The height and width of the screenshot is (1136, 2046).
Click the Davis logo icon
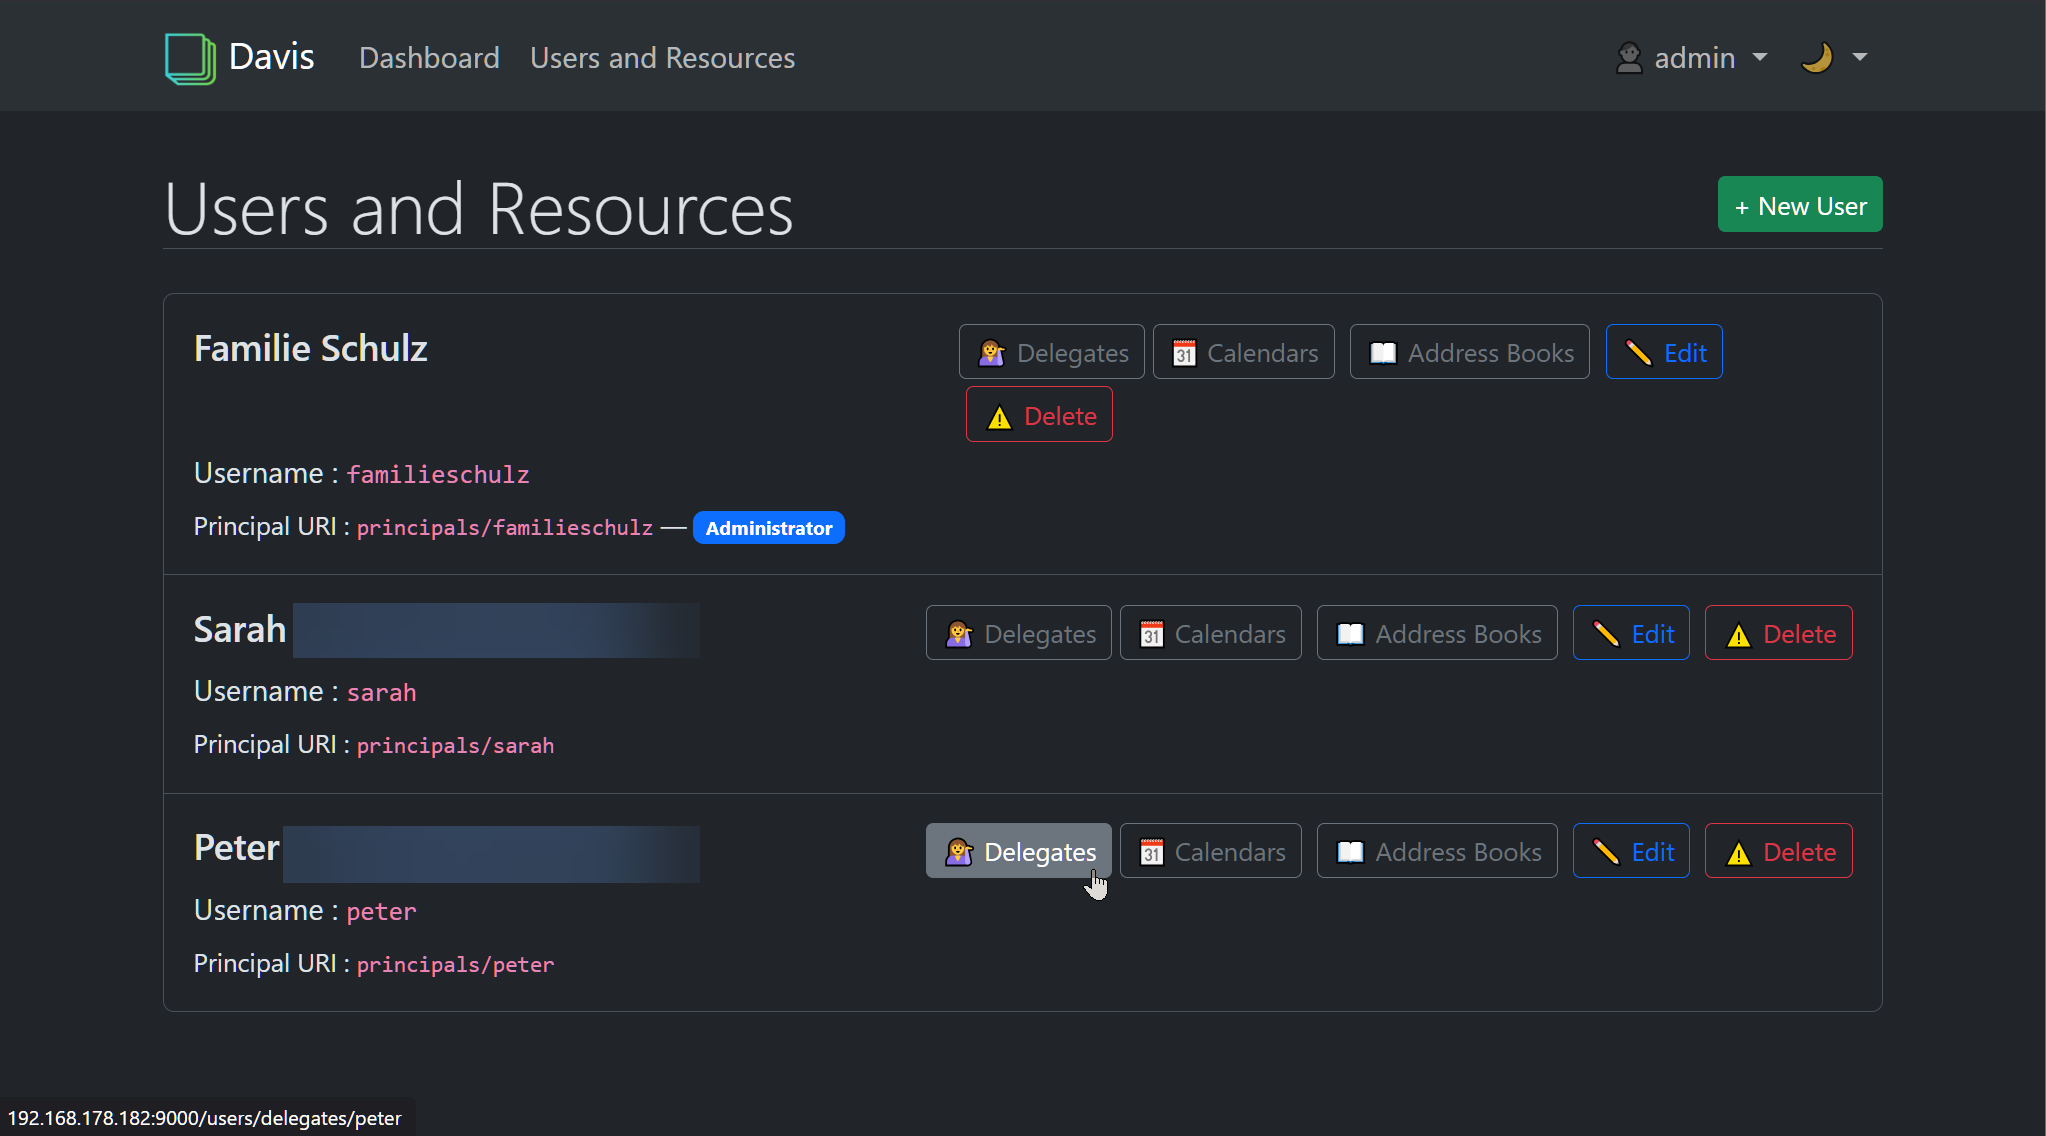pos(190,58)
